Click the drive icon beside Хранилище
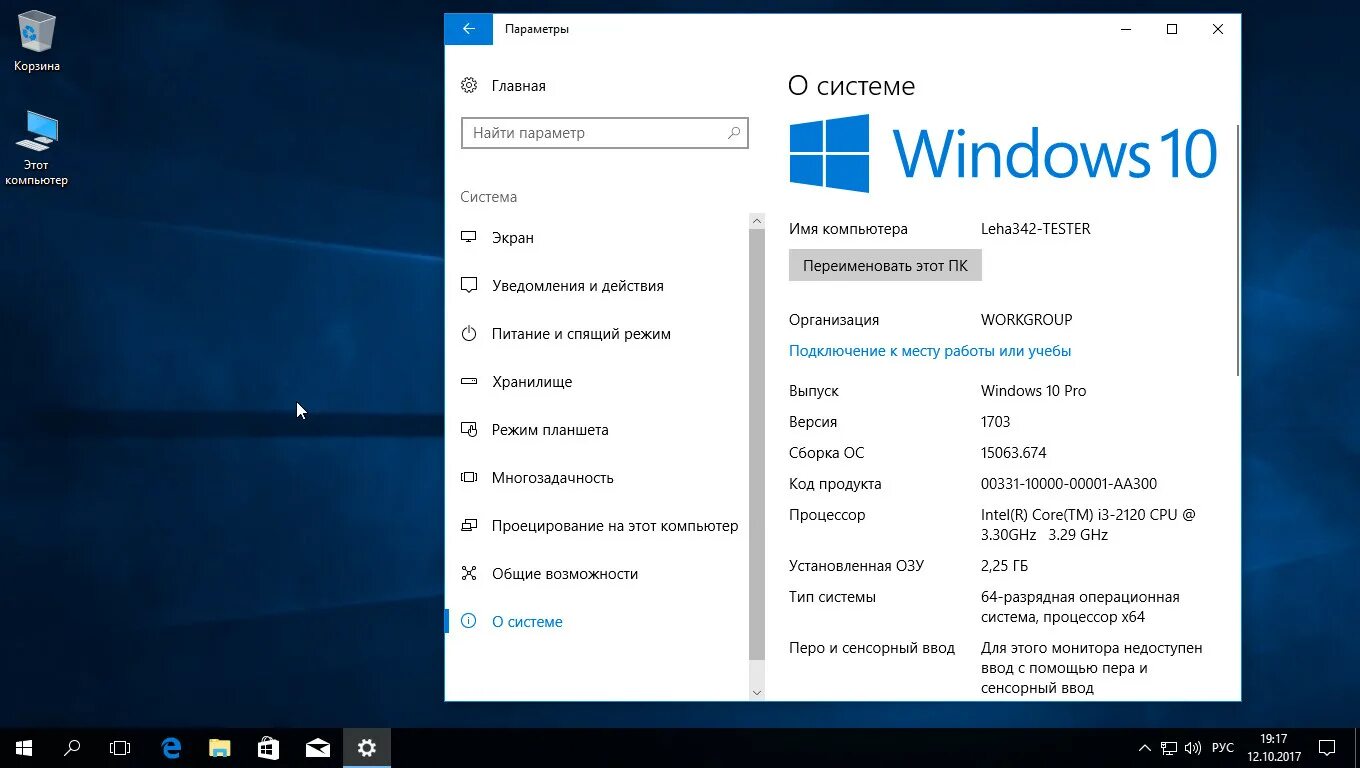The image size is (1360, 768). [x=469, y=382]
